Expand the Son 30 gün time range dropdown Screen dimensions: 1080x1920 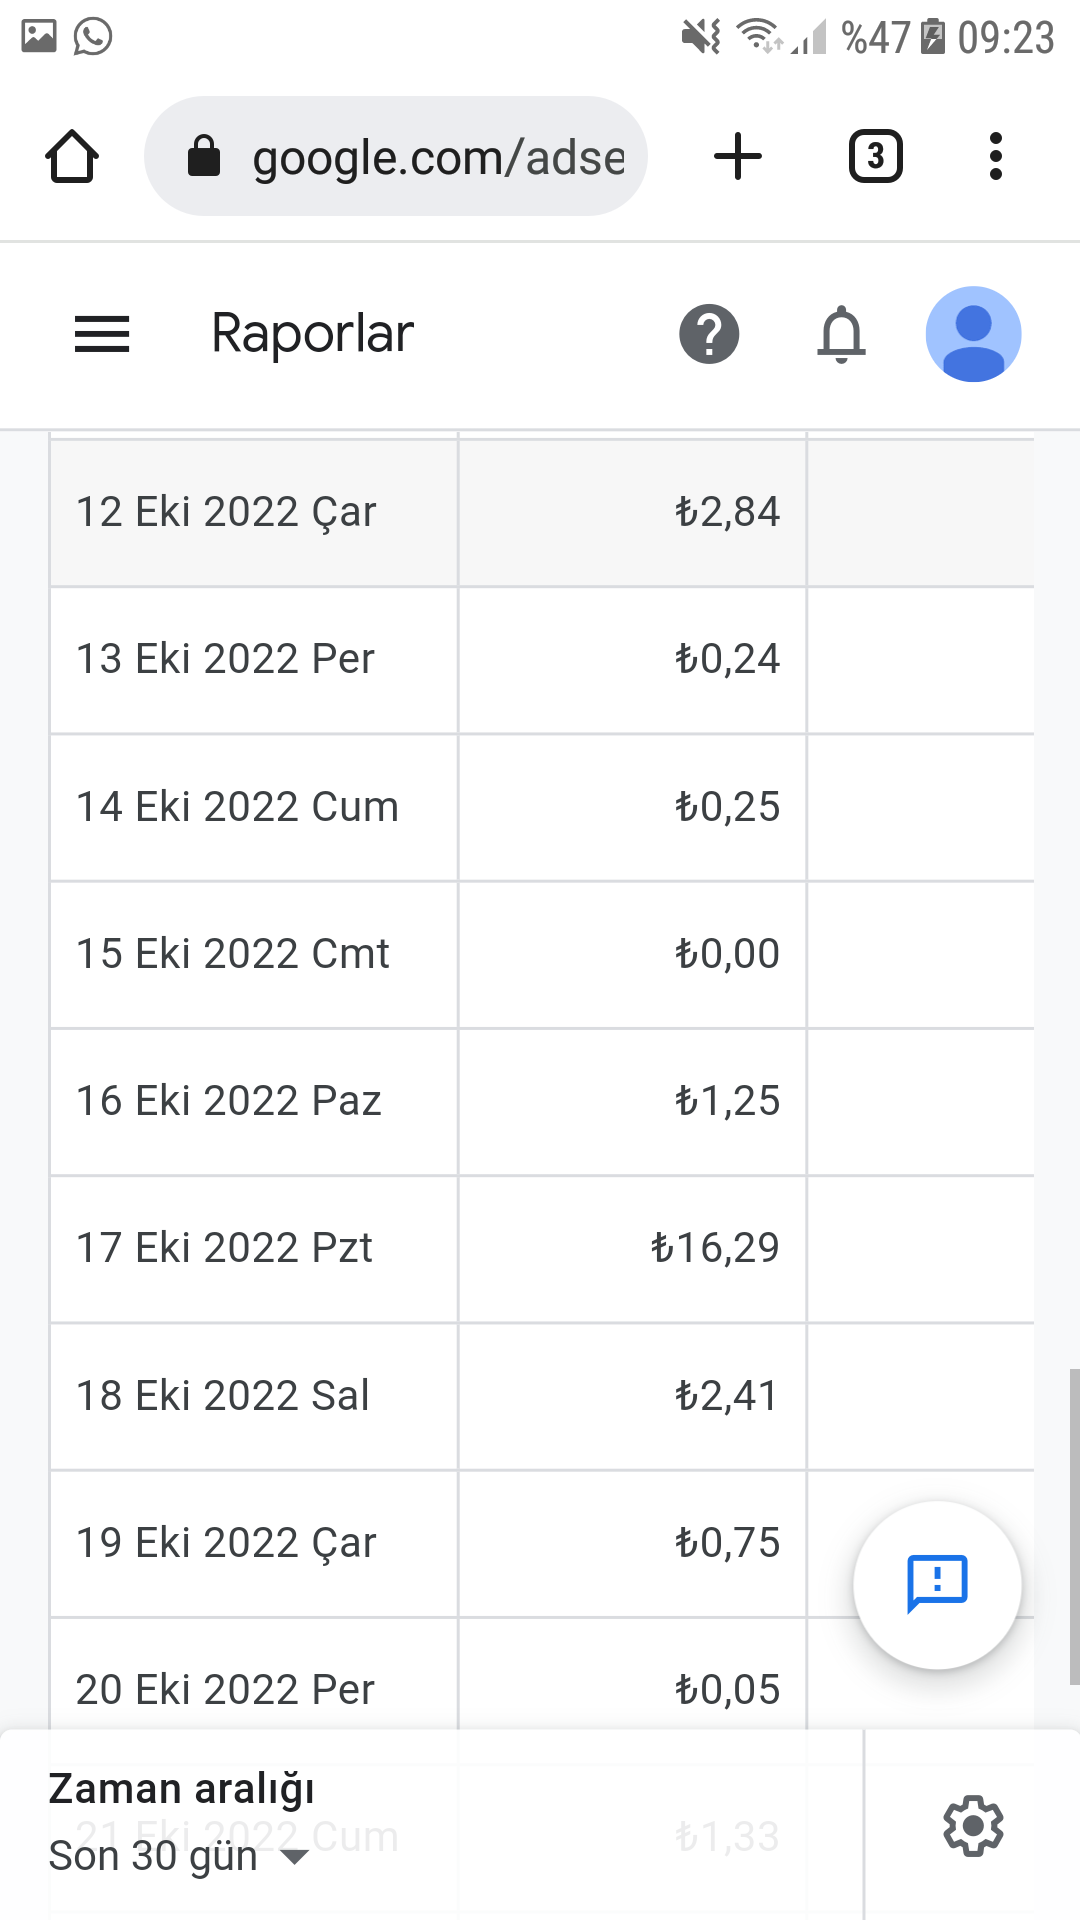(178, 1856)
